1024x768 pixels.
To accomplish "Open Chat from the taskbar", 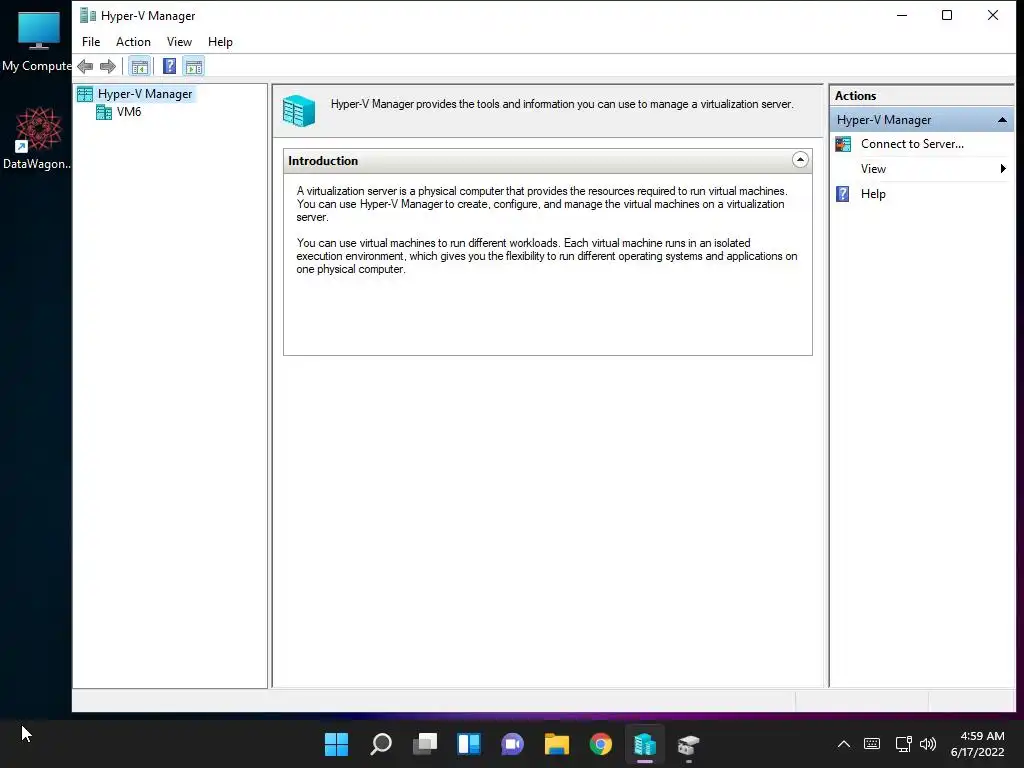I will (x=513, y=744).
